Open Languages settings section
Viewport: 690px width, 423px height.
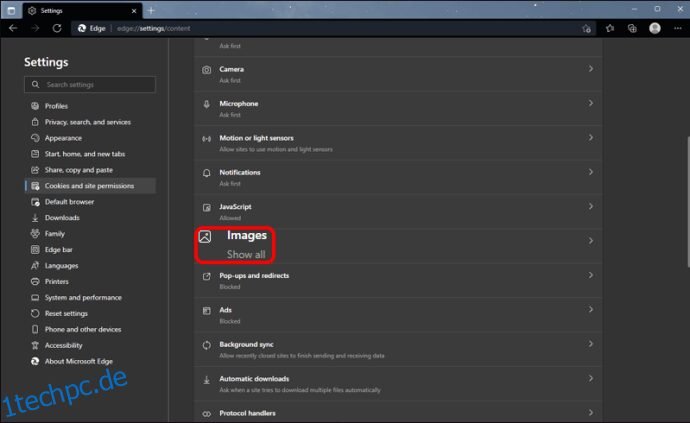point(90,265)
